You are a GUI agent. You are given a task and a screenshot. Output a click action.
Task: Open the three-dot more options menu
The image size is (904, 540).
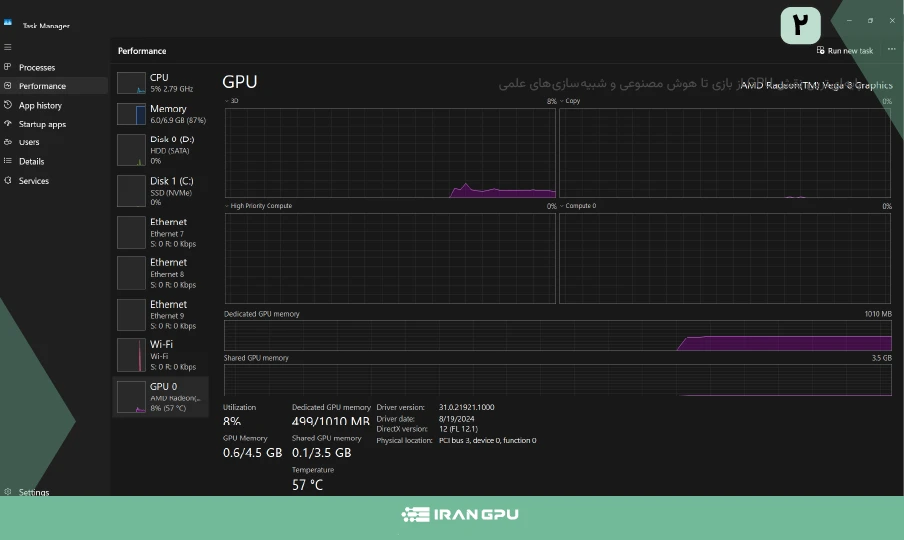click(x=891, y=50)
